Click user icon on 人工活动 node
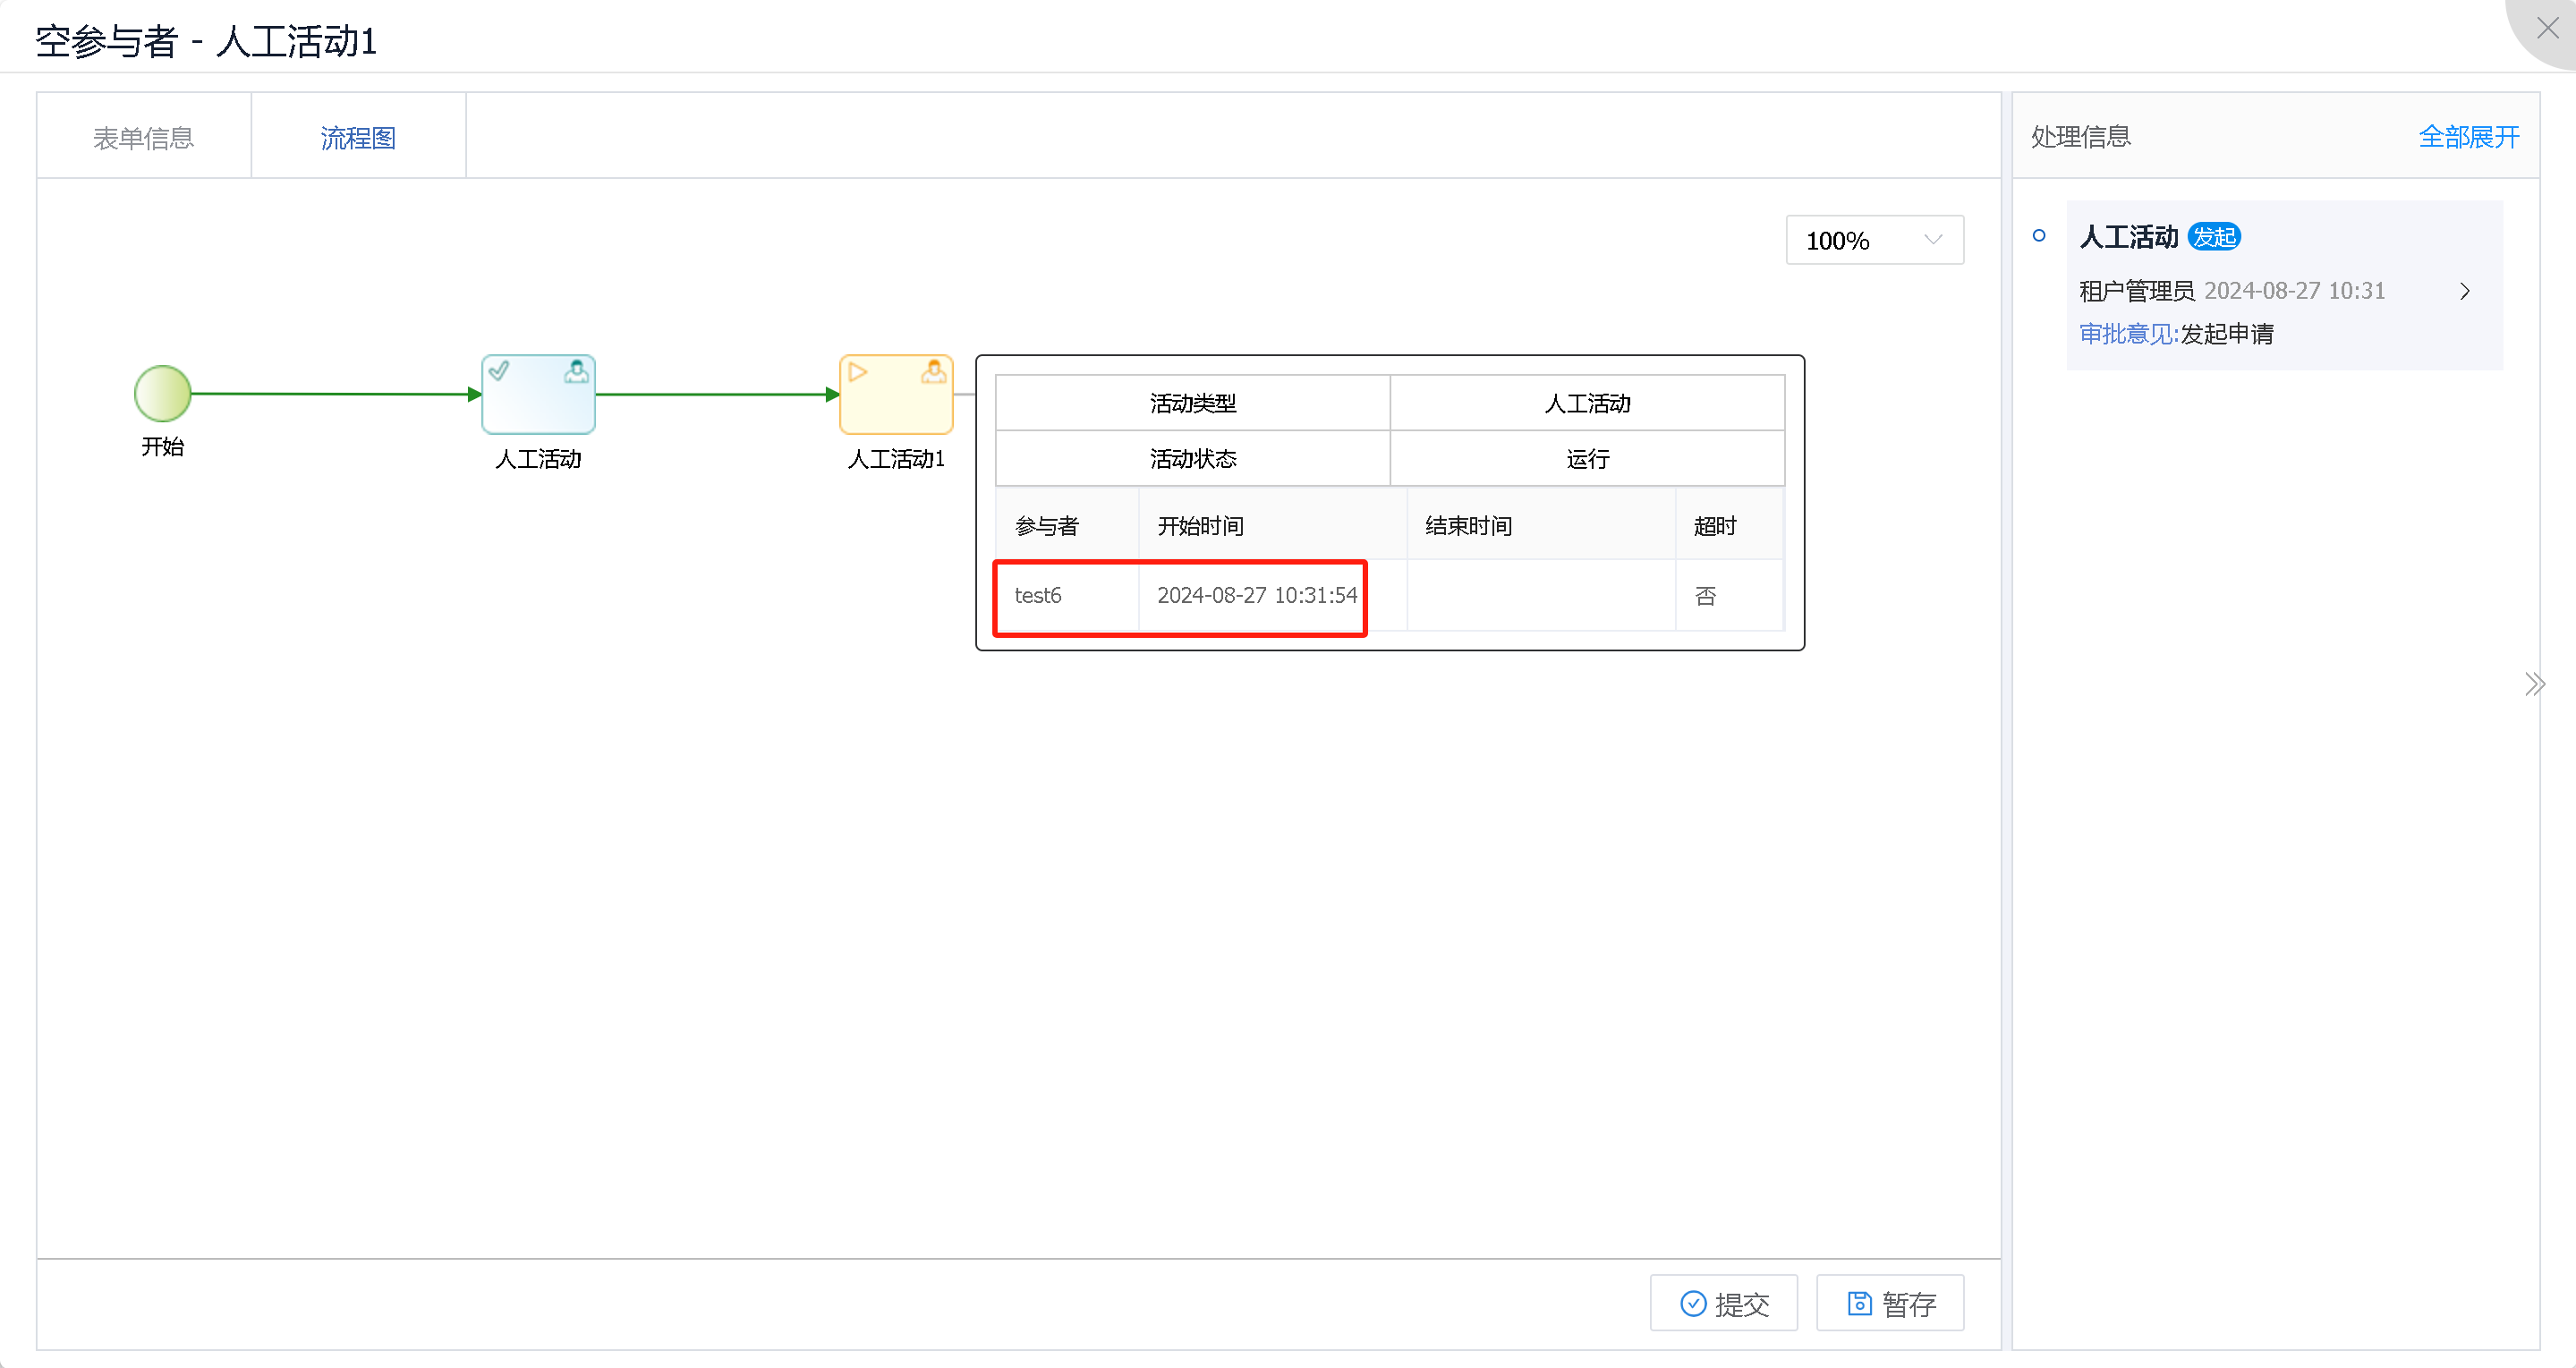The width and height of the screenshot is (2576, 1368). tap(576, 372)
